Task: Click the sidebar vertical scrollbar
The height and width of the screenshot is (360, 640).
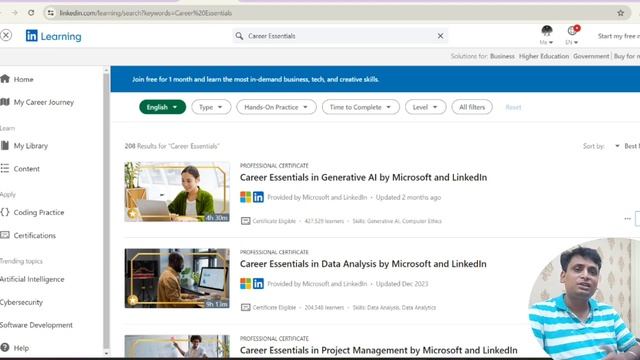Action: tap(106, 211)
